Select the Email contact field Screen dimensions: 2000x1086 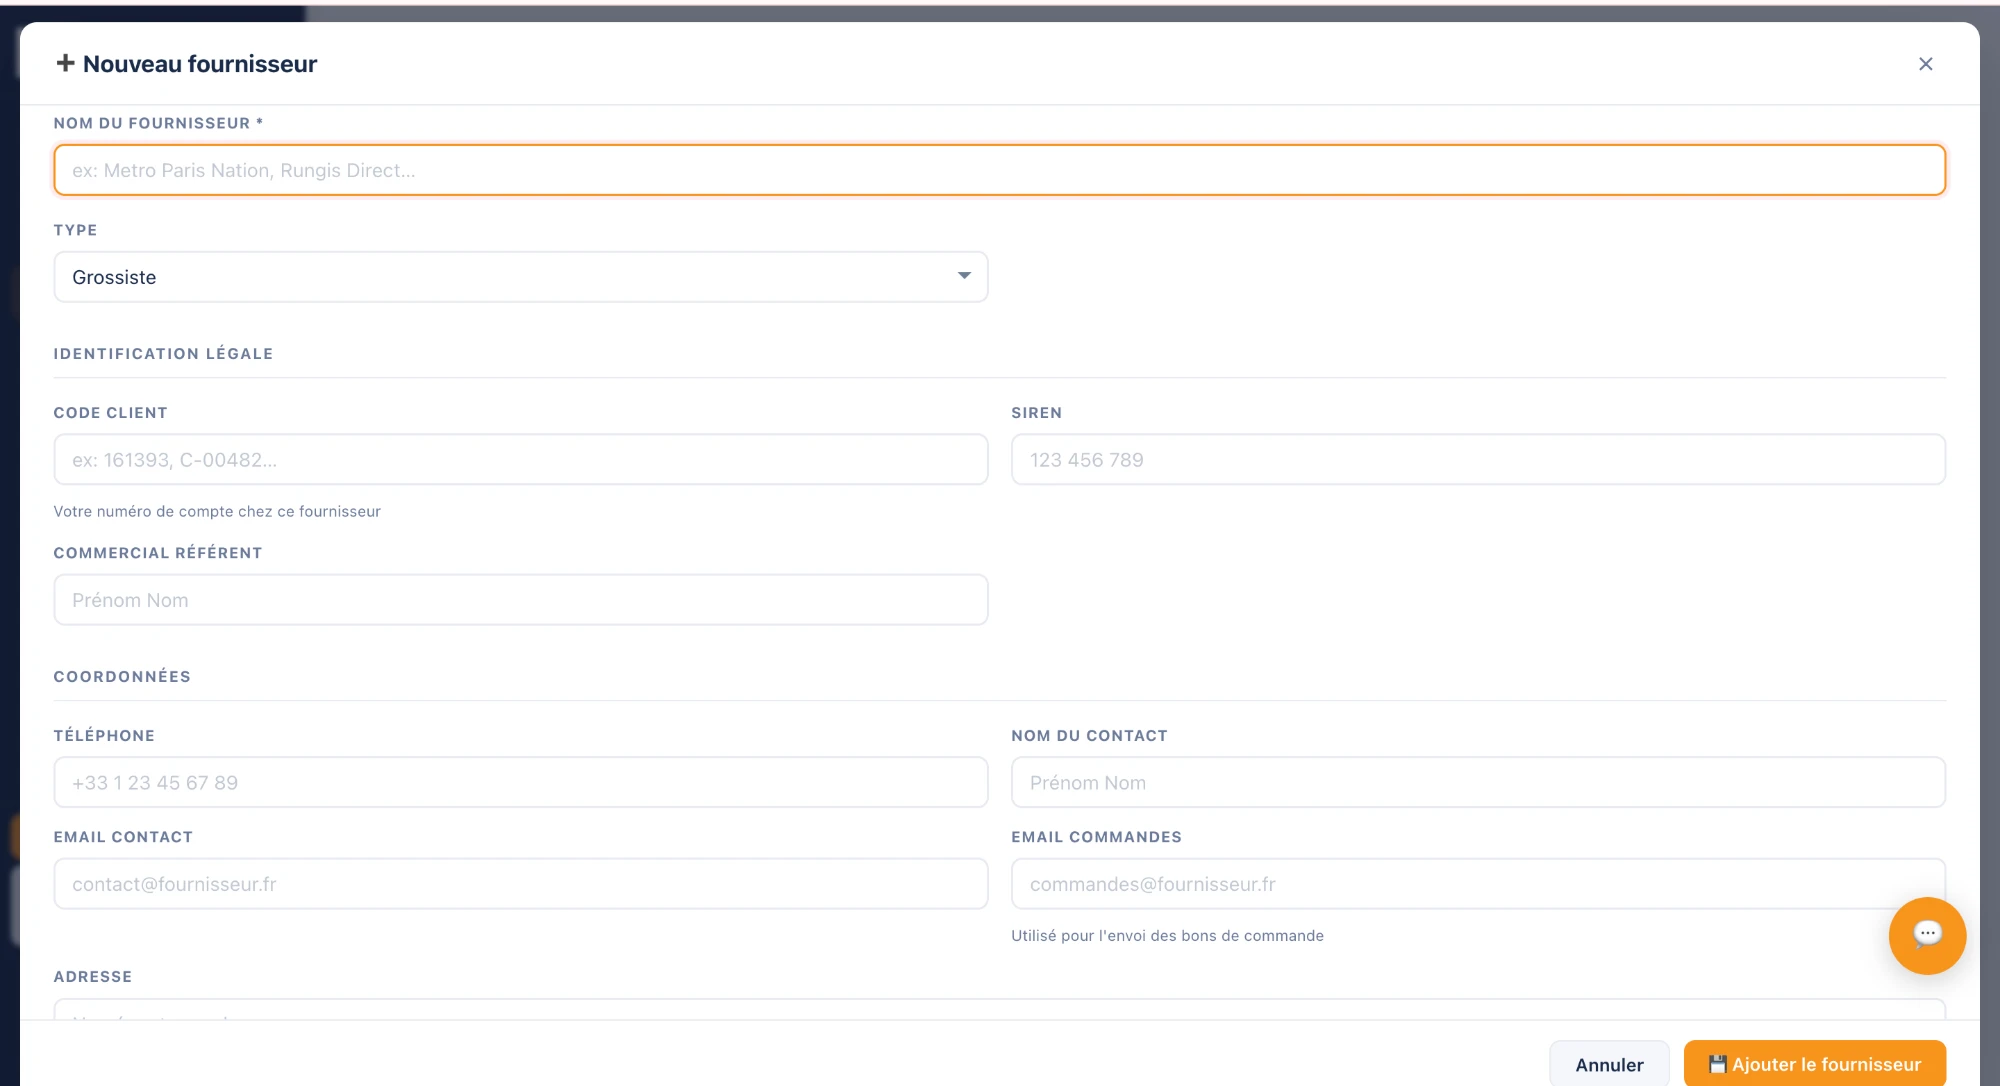(x=521, y=884)
